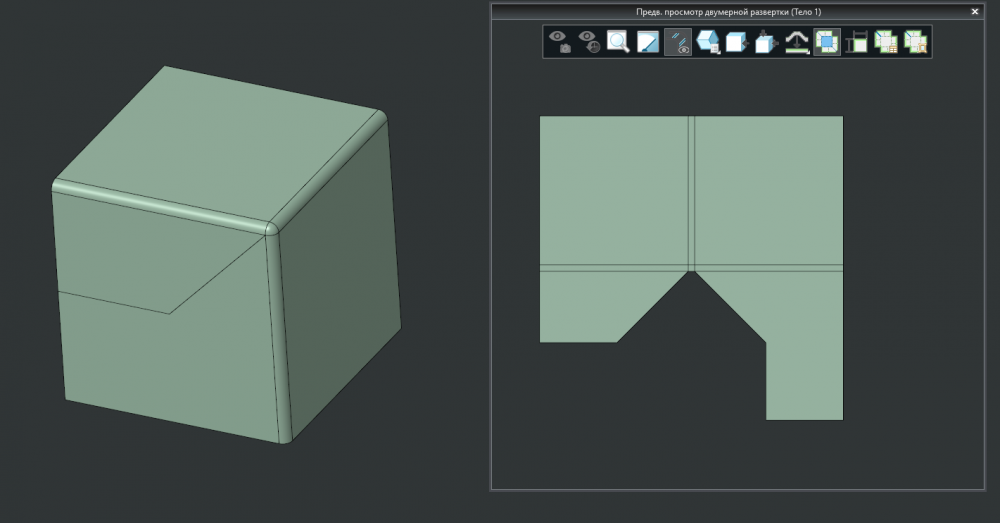Click the cube with single left arrow icon
1000x523 pixels.
[x=737, y=42]
